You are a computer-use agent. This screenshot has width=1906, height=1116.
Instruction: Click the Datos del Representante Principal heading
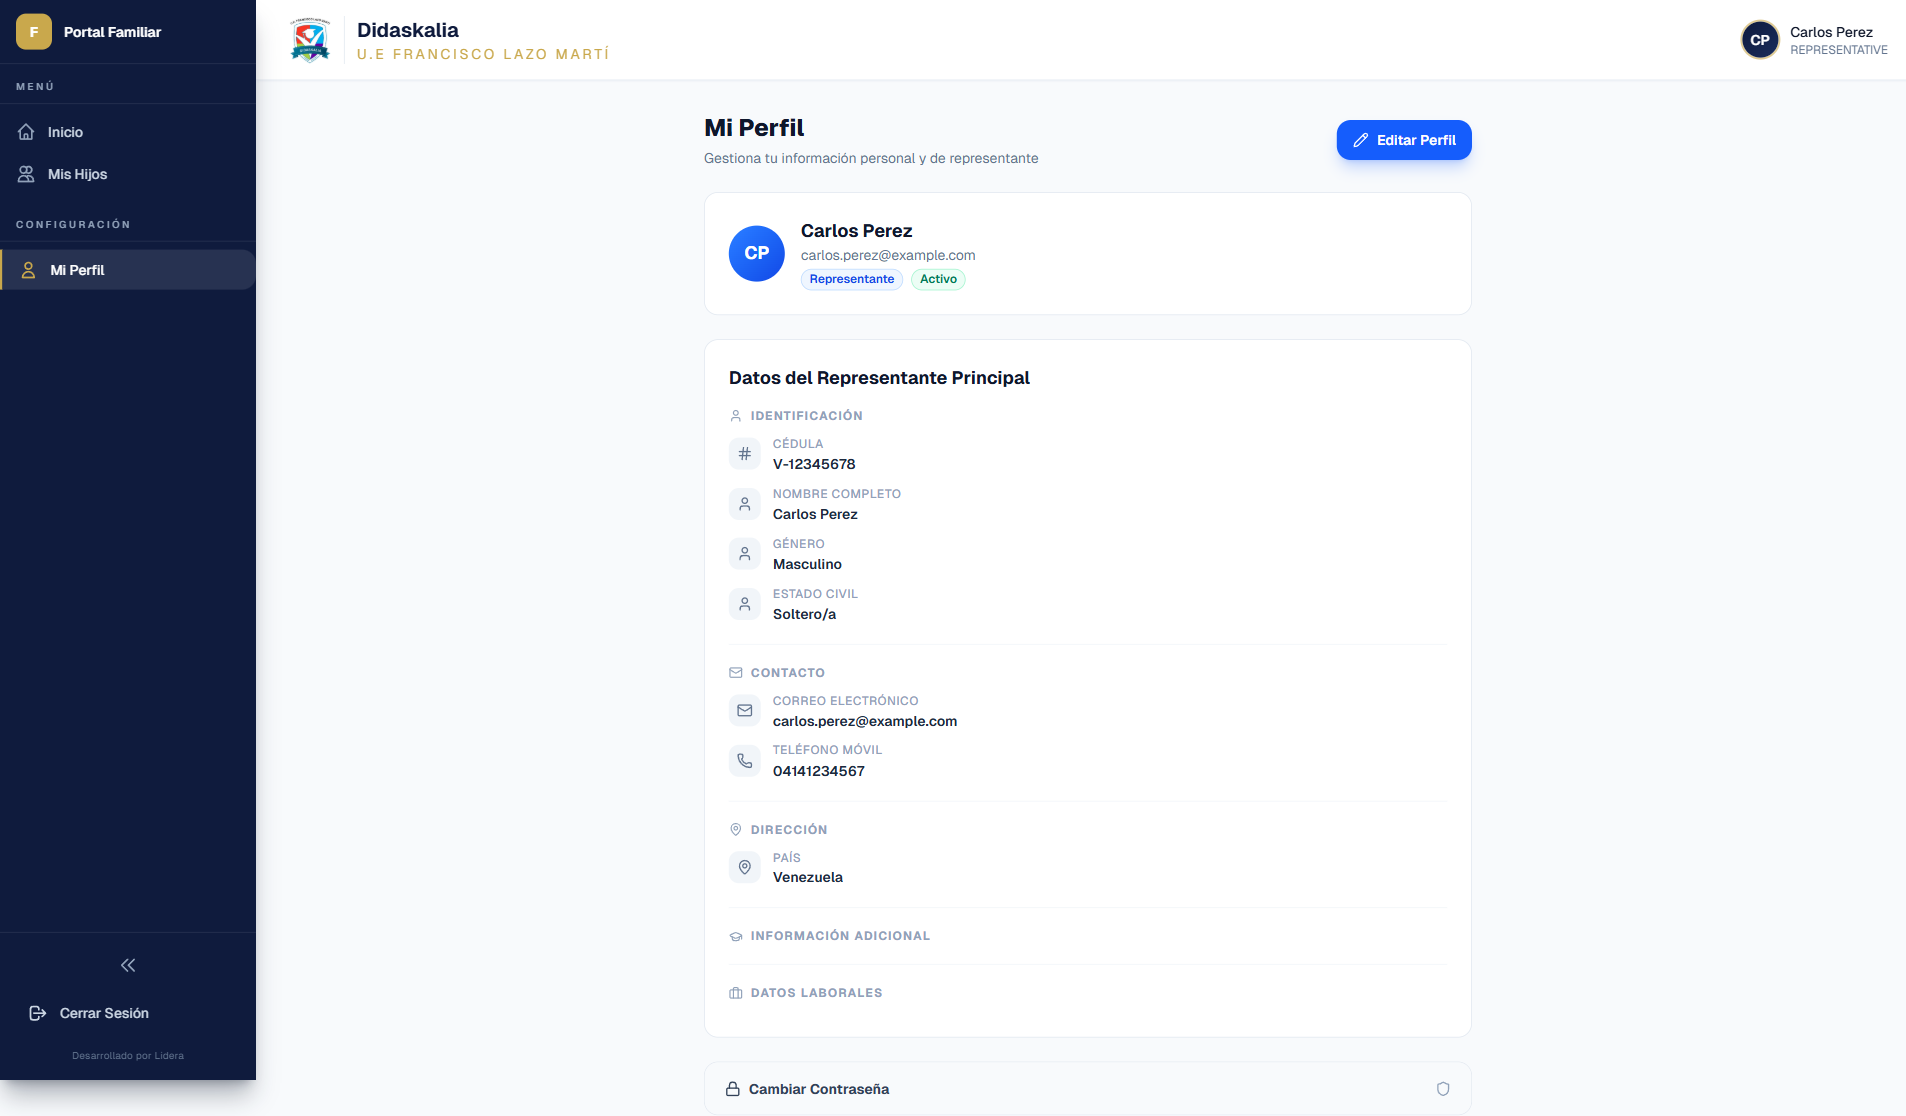tap(879, 378)
